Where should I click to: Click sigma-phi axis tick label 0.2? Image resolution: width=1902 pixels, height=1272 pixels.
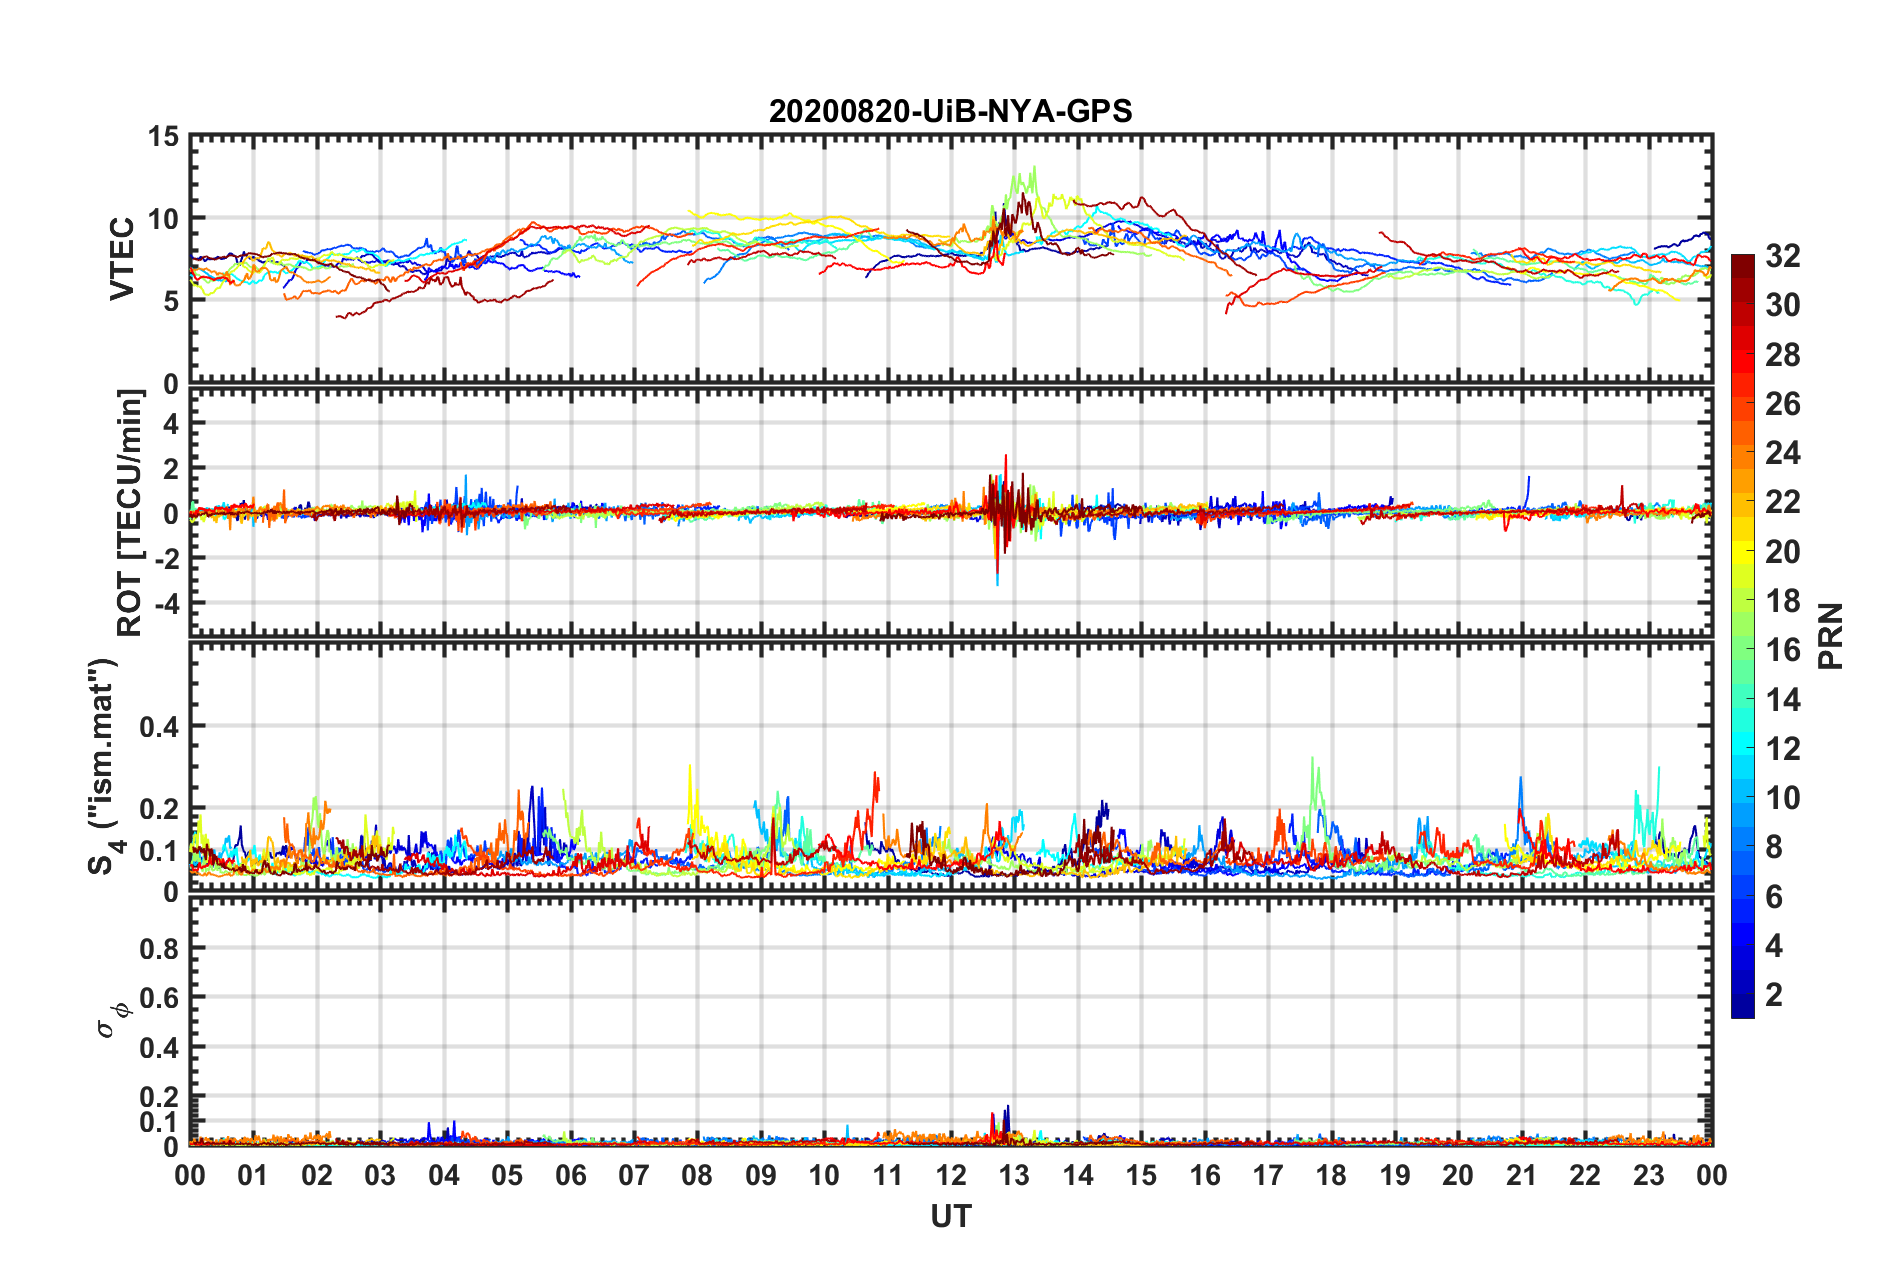pos(159,1097)
